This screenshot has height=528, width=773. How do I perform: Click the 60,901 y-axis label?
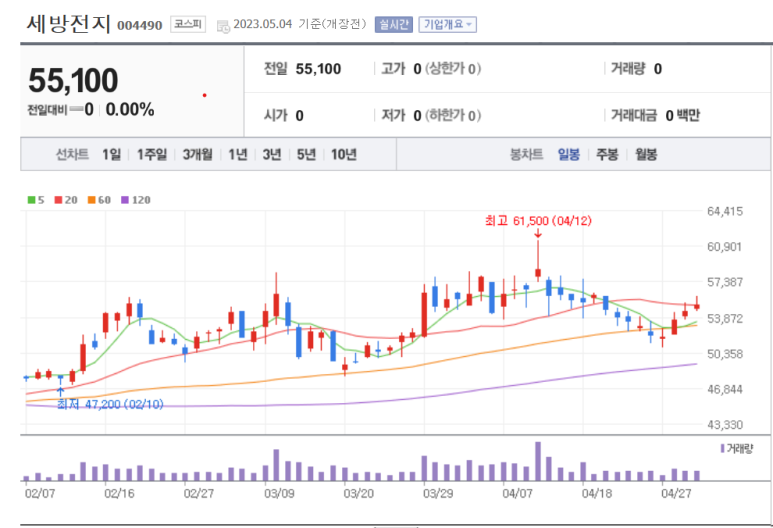point(725,246)
